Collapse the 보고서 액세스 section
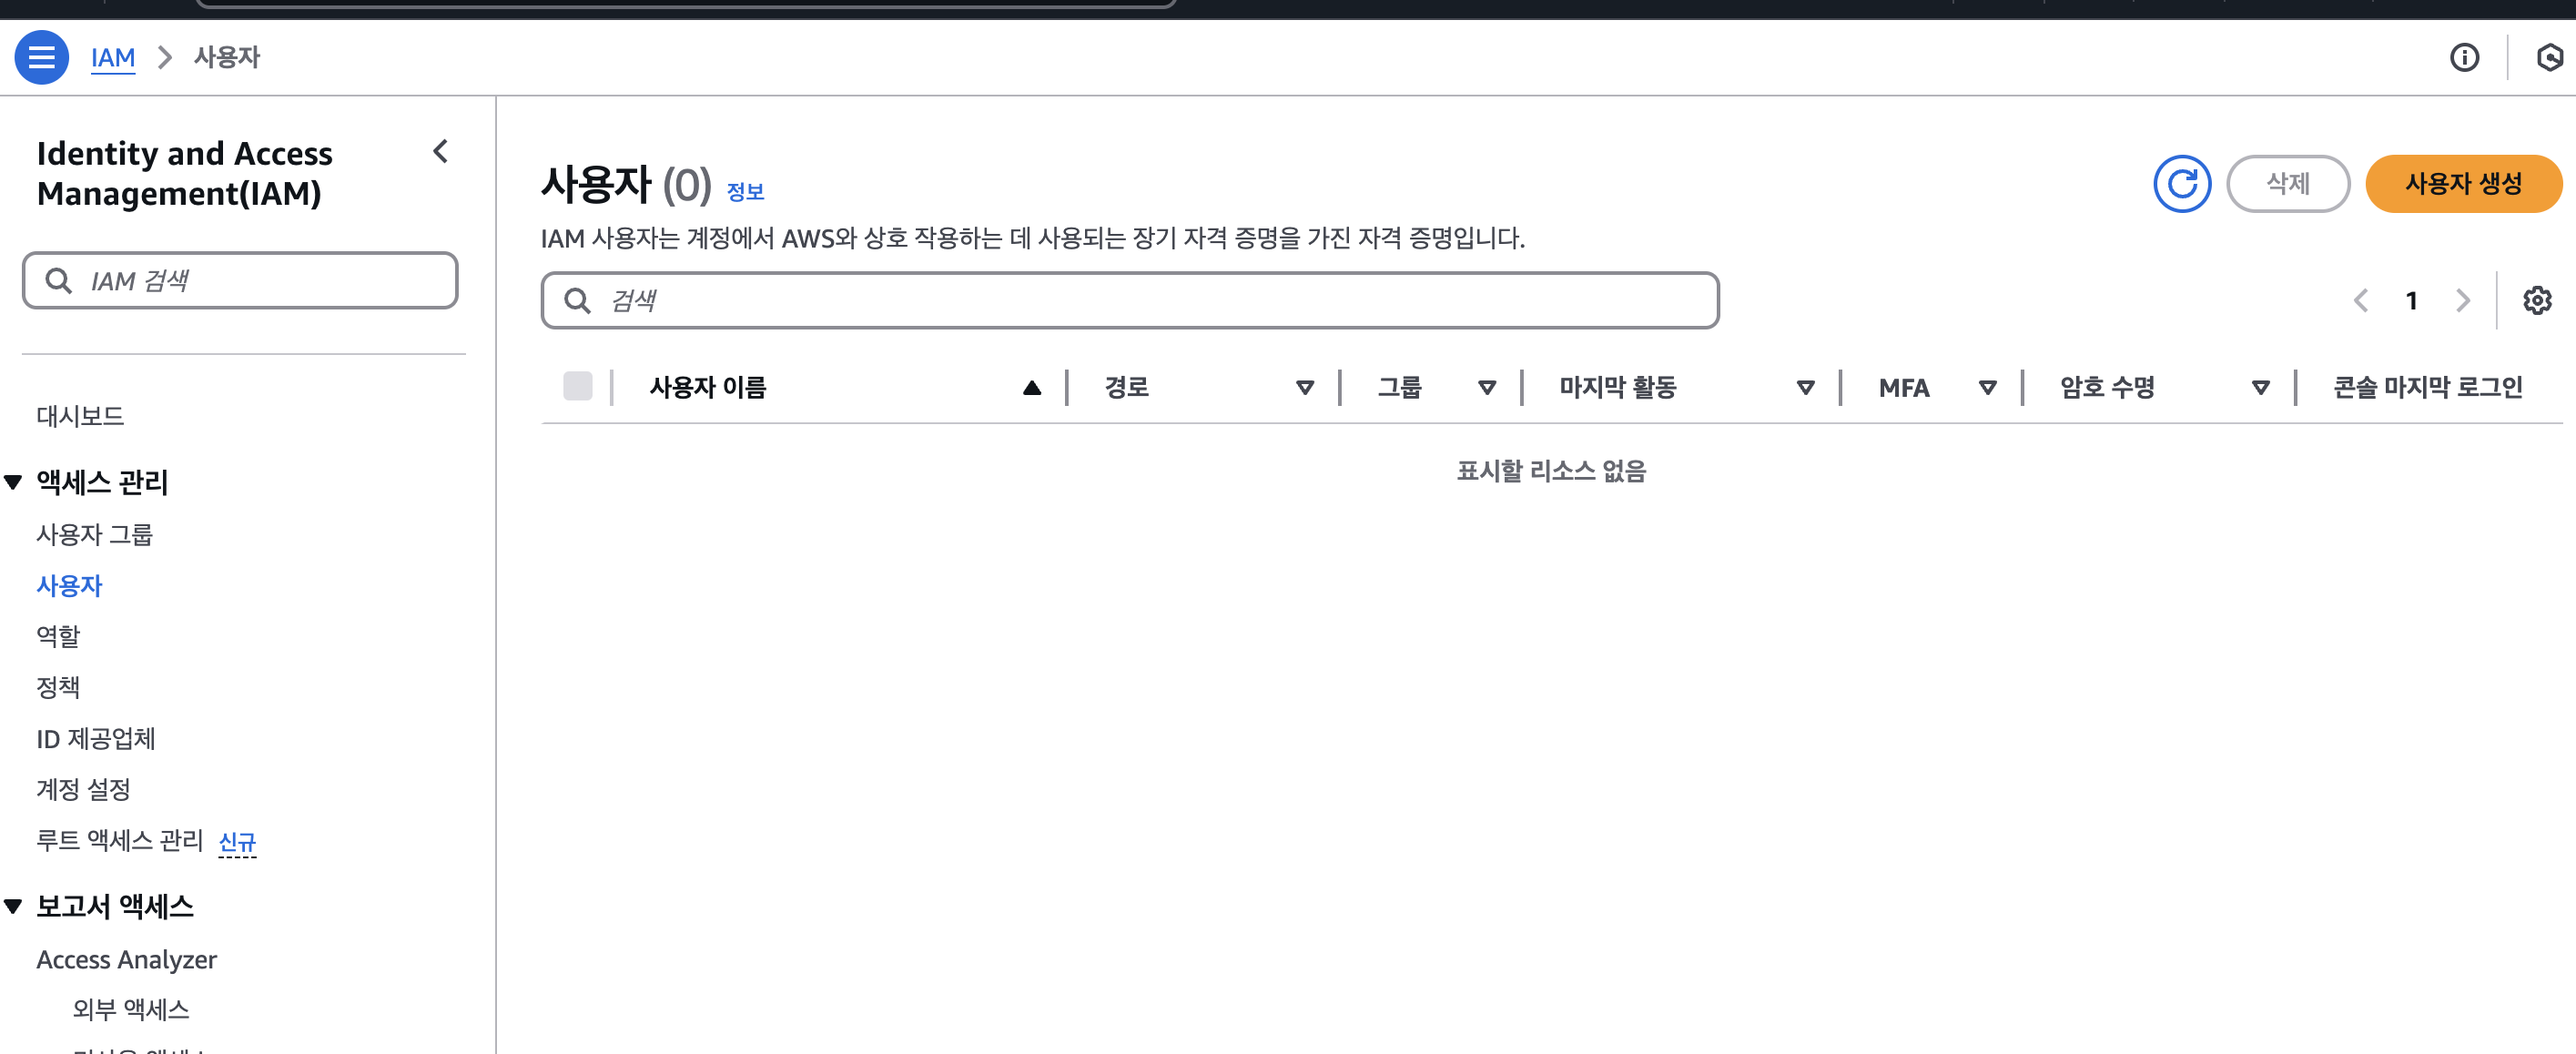This screenshot has width=2576, height=1054. tap(13, 906)
